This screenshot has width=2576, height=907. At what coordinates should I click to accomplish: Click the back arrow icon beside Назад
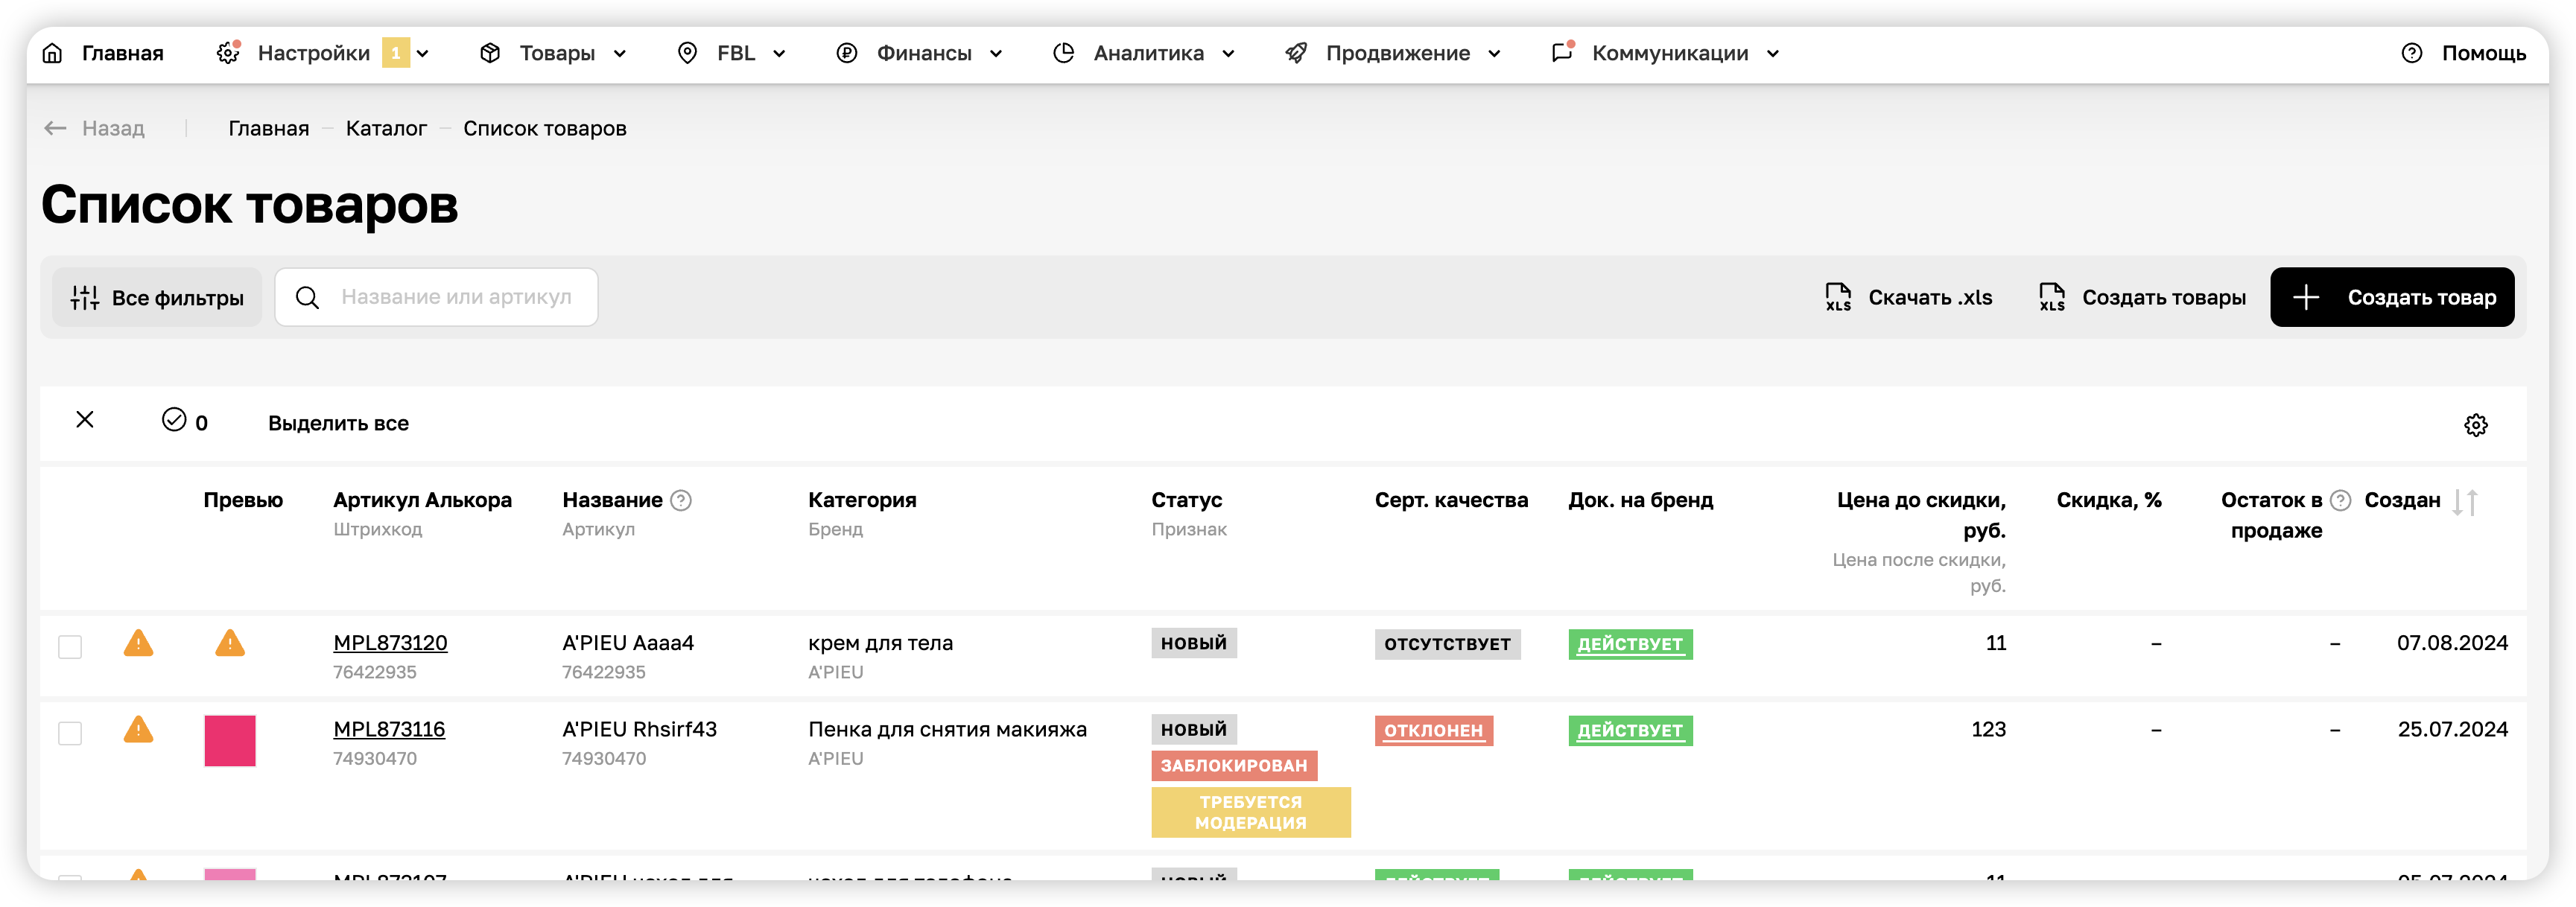pos(55,128)
